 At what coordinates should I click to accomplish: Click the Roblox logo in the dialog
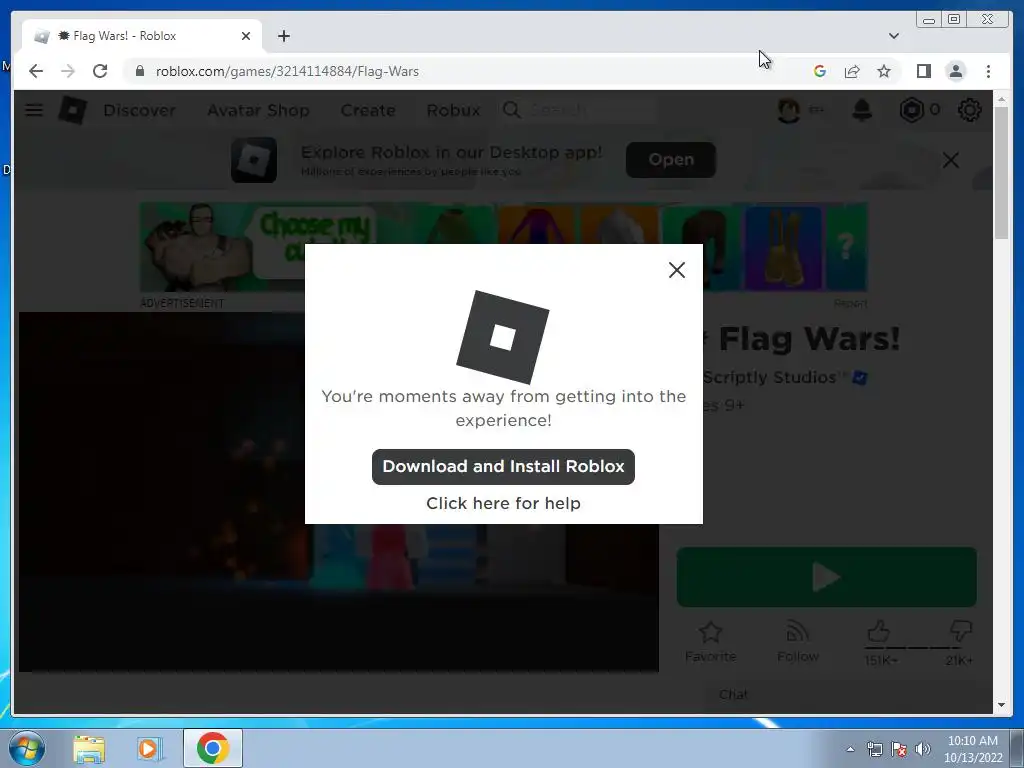(x=502, y=337)
